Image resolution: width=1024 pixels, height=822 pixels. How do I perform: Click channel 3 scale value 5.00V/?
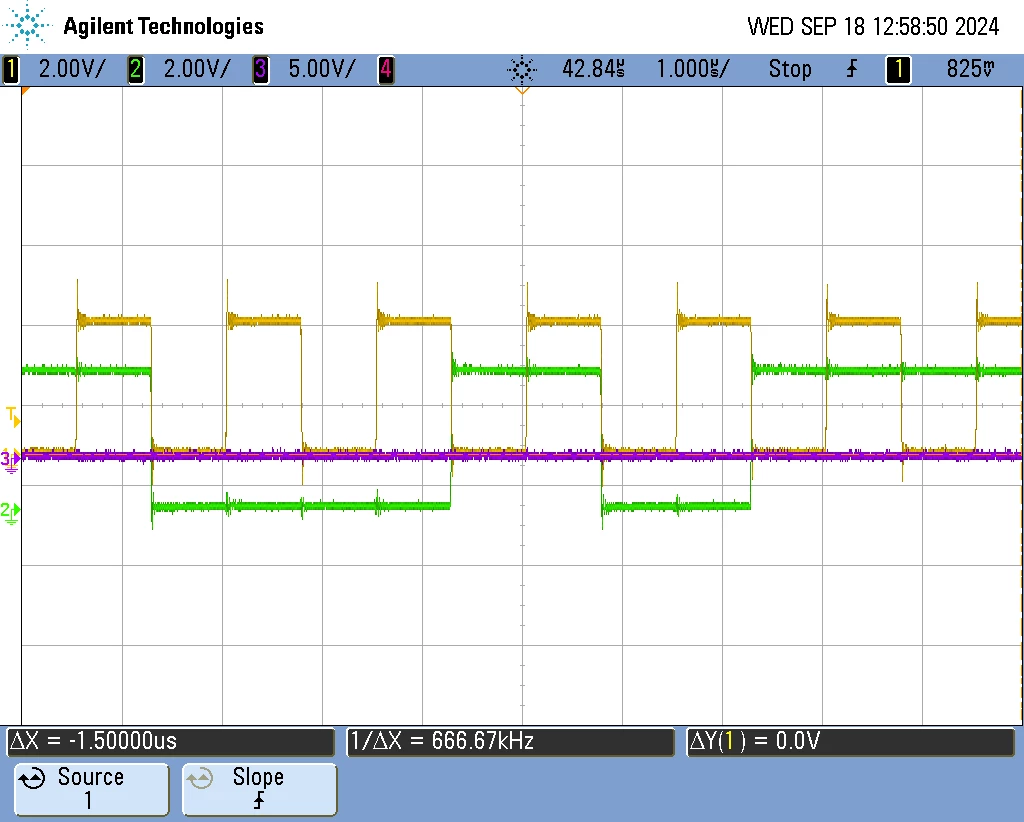tap(322, 69)
